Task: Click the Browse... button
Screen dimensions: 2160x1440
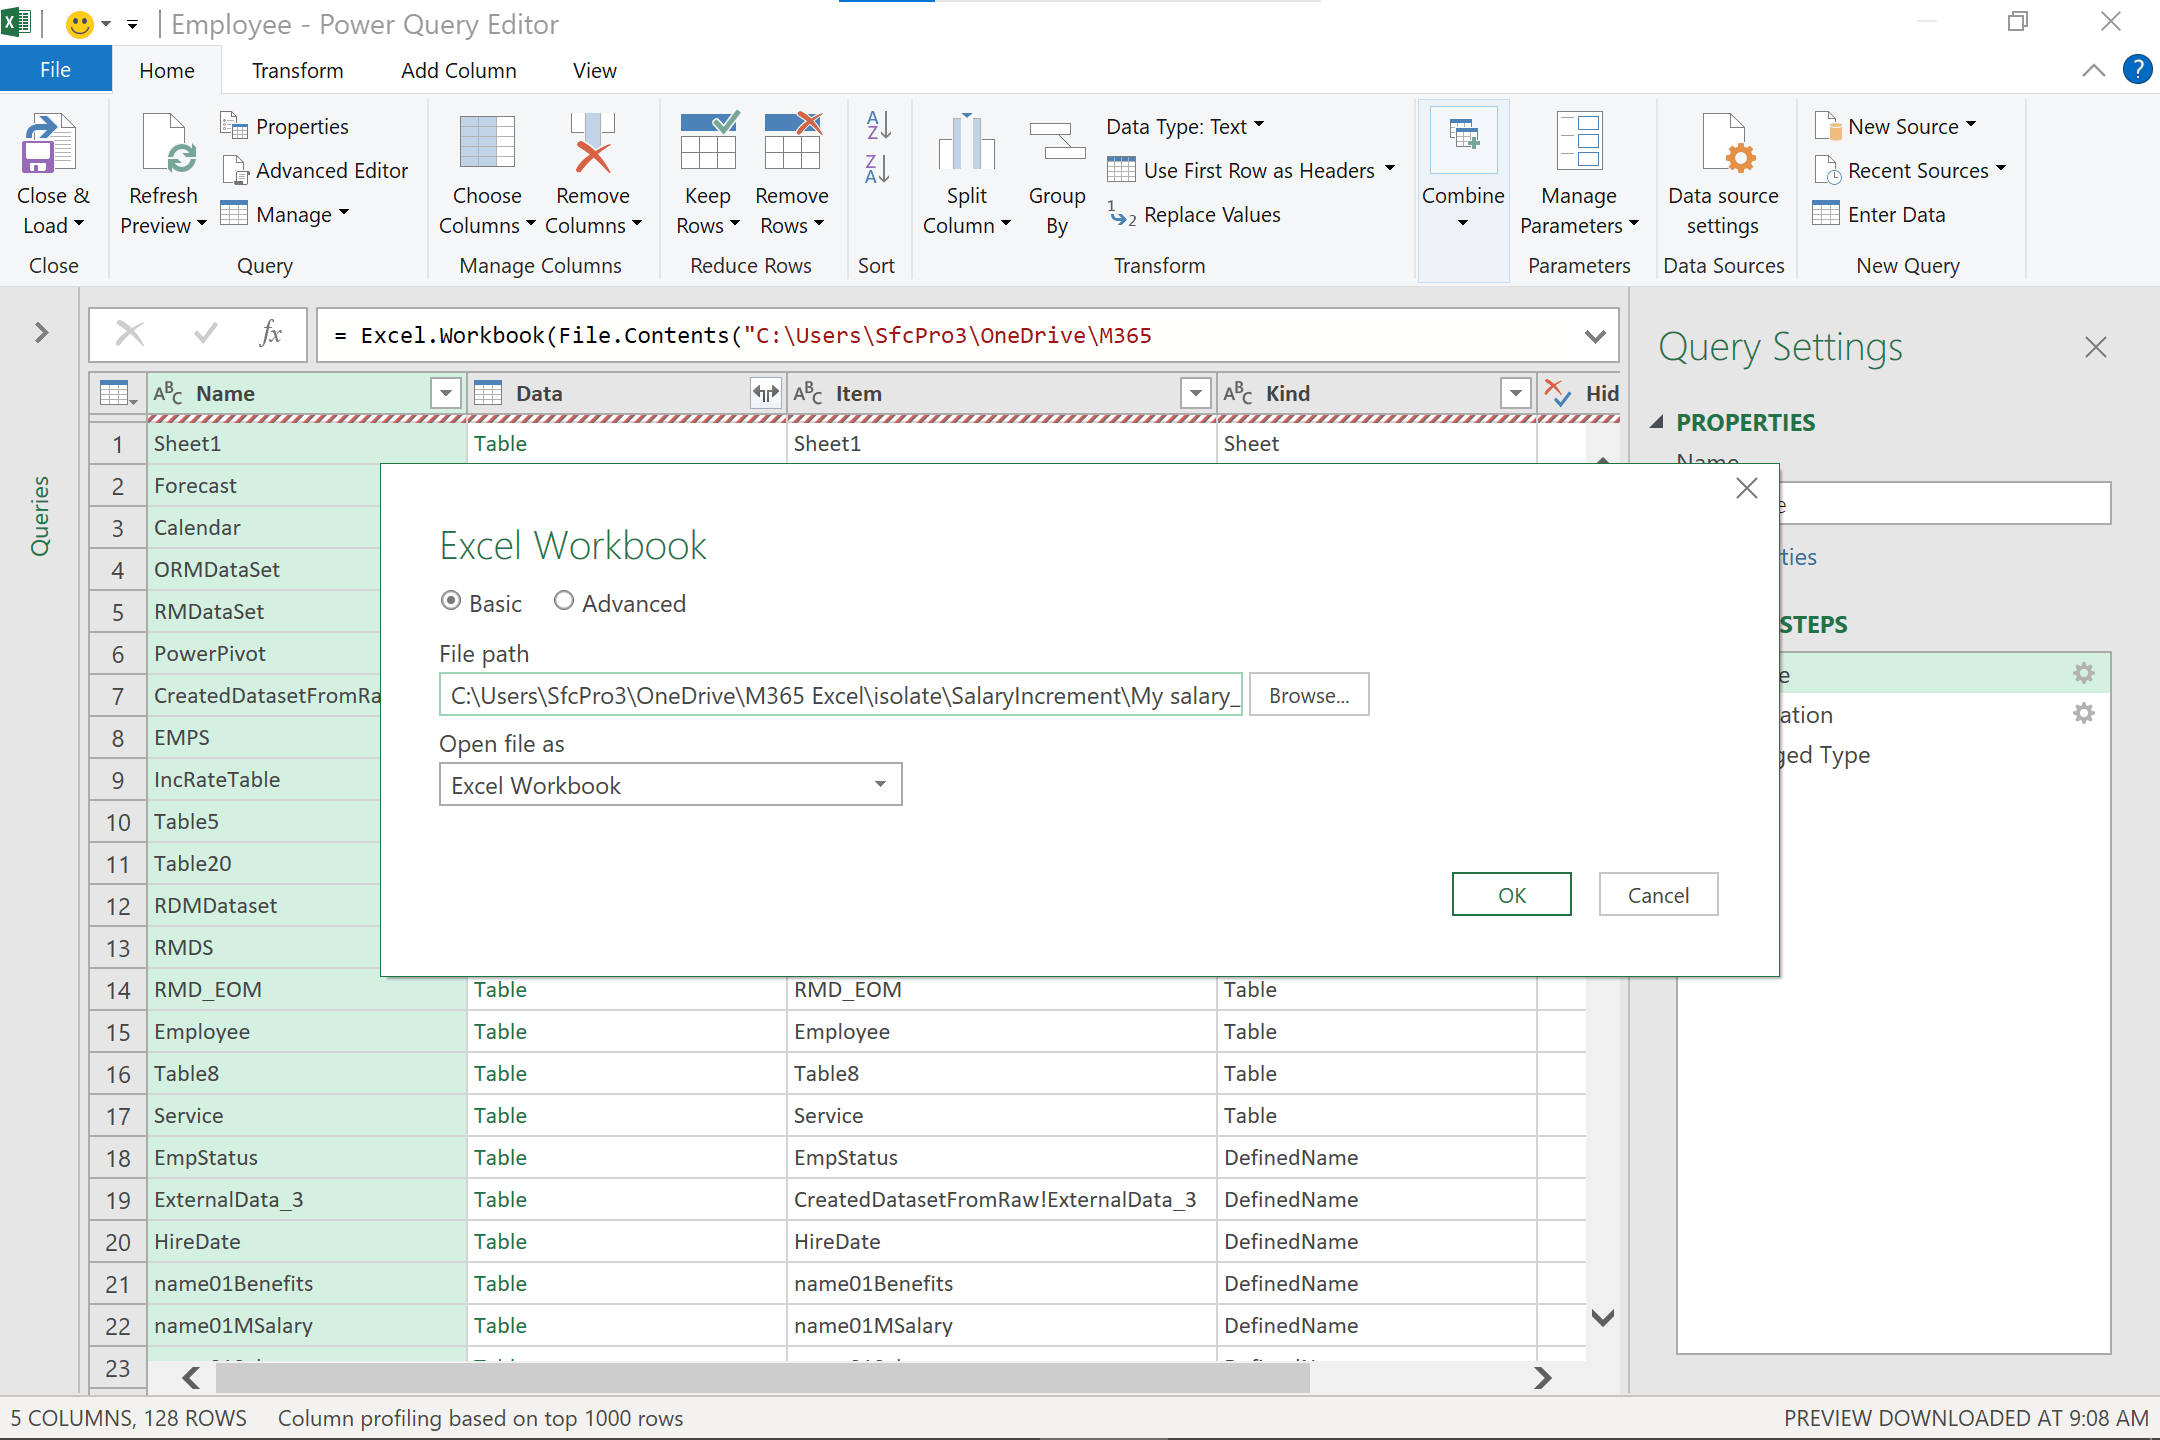Action: (1308, 696)
